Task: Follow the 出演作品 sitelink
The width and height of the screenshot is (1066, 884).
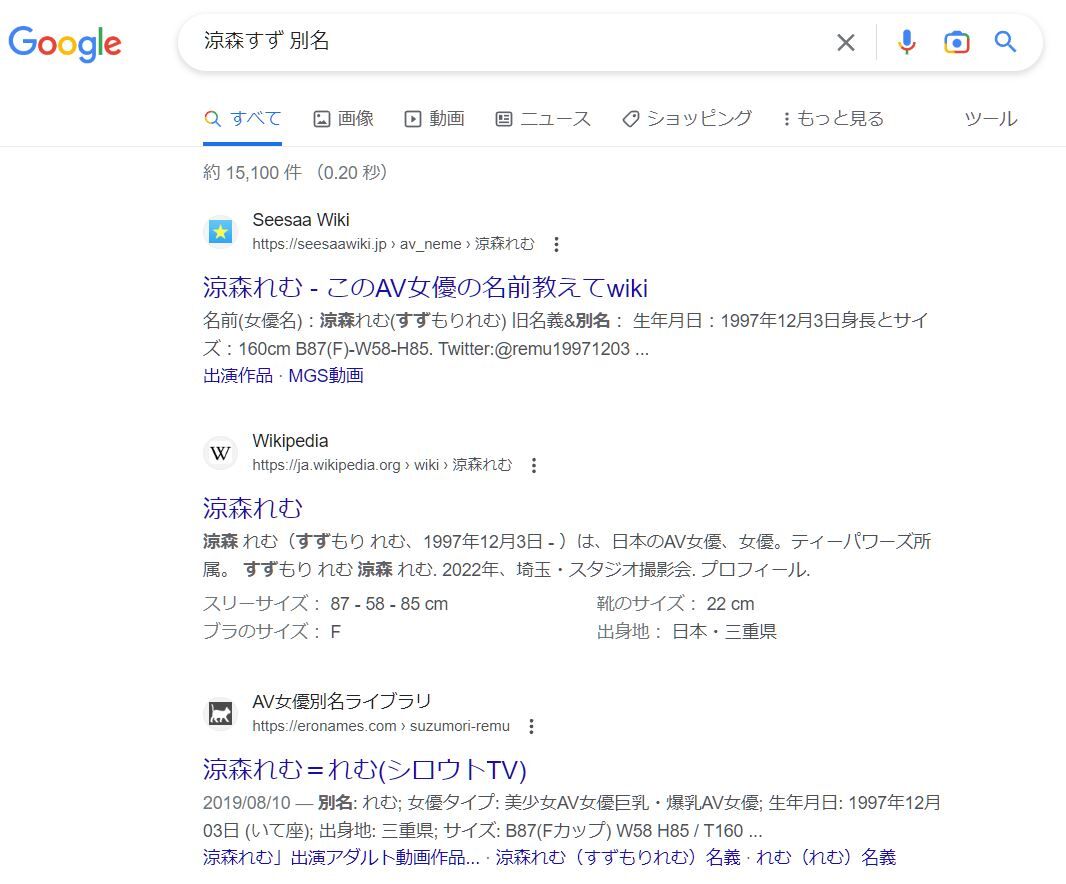Action: tap(238, 375)
